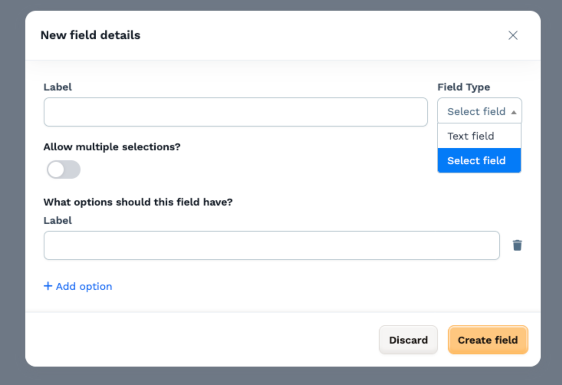
Task: Delete the option with the trash icon
Action: tap(517, 246)
